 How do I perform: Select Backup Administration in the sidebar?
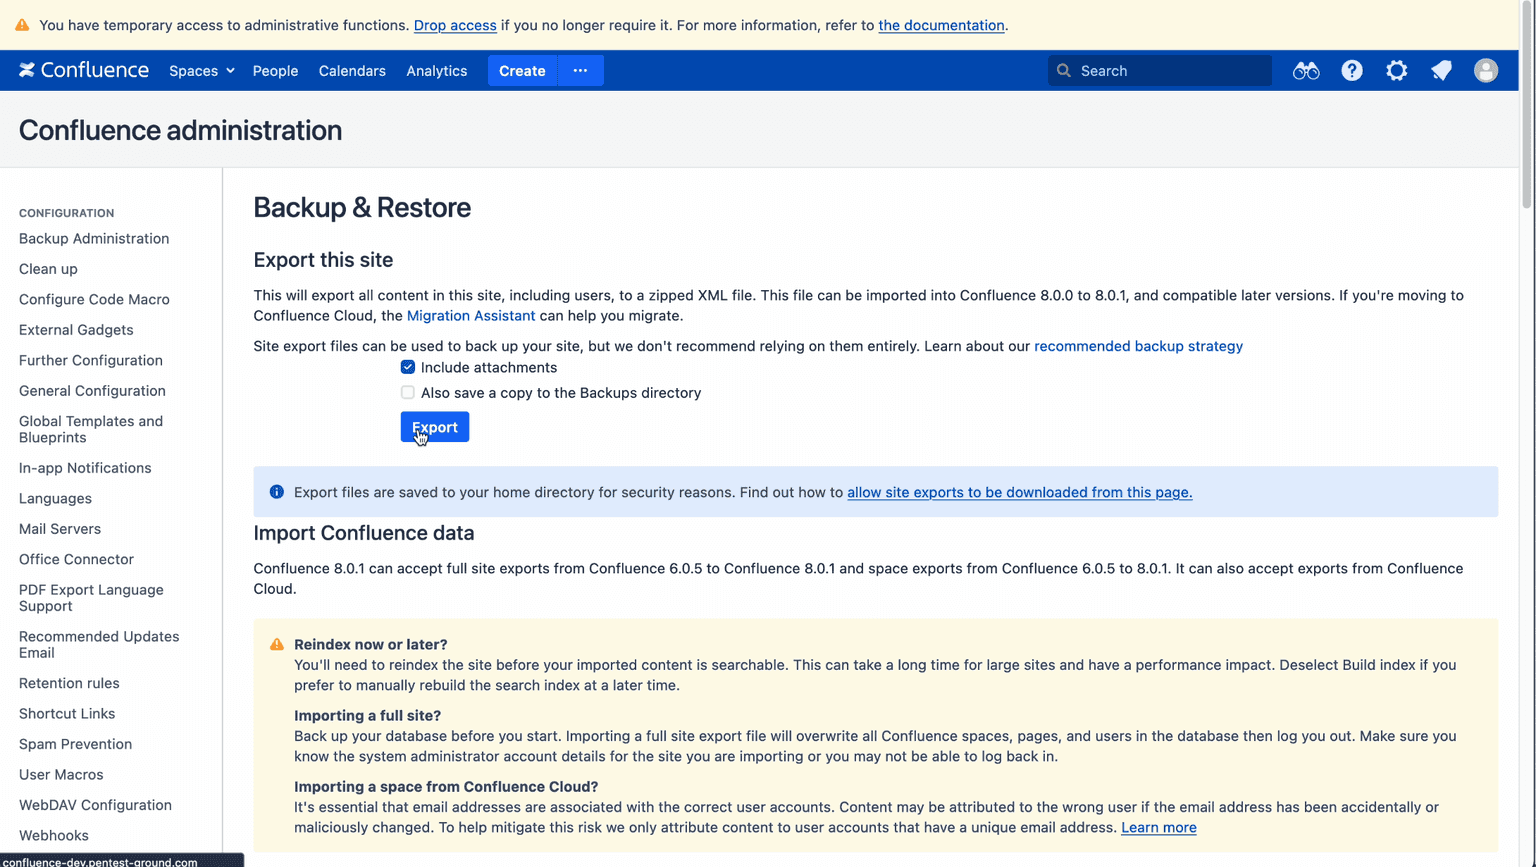(93, 238)
